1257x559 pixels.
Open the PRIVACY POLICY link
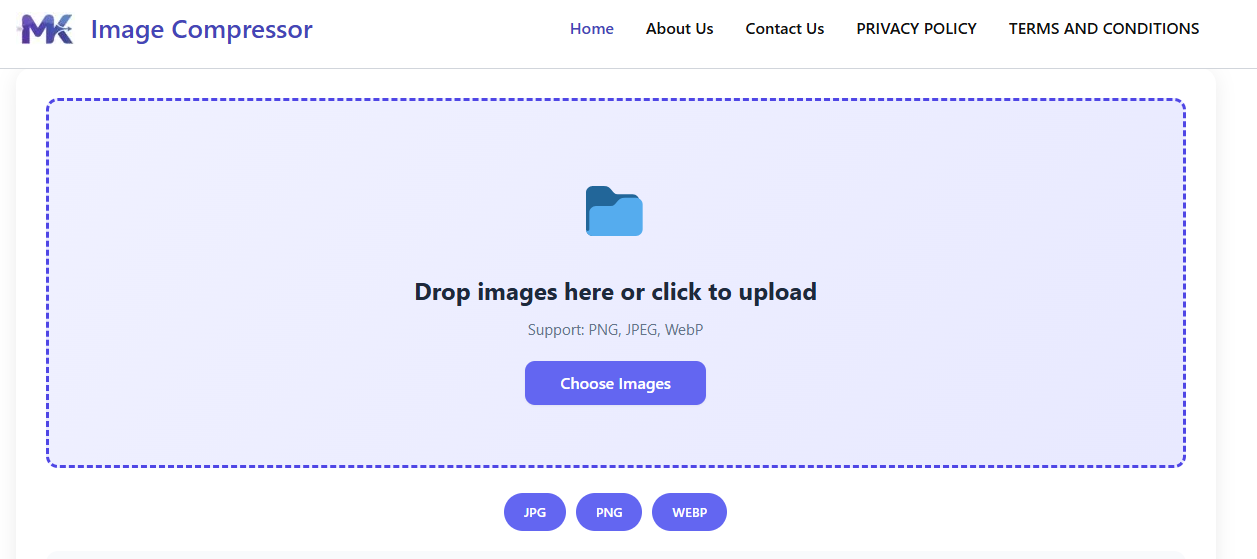coord(916,29)
